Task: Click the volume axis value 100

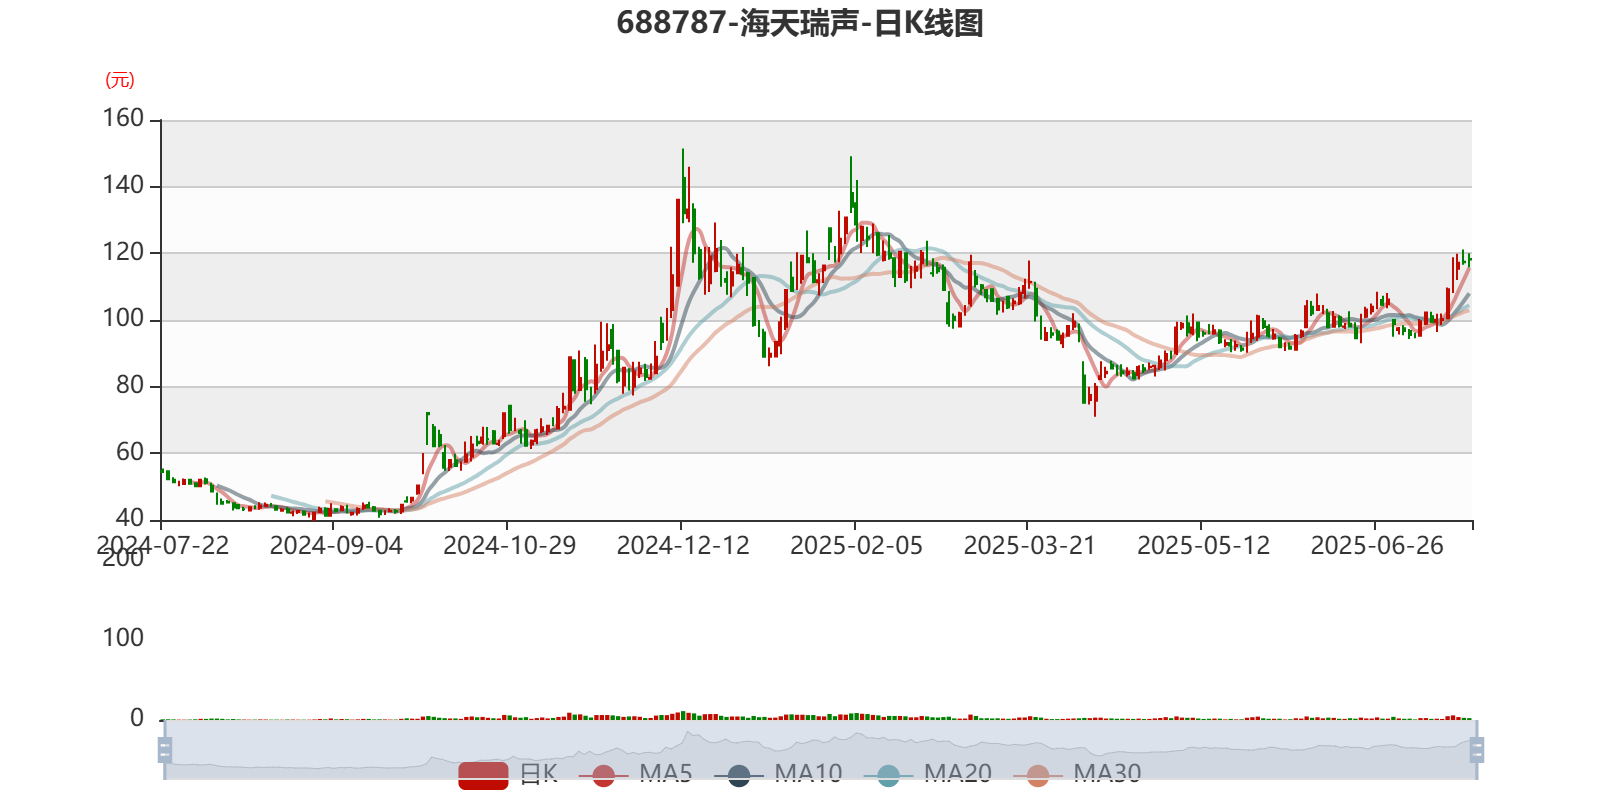Action: [124, 638]
